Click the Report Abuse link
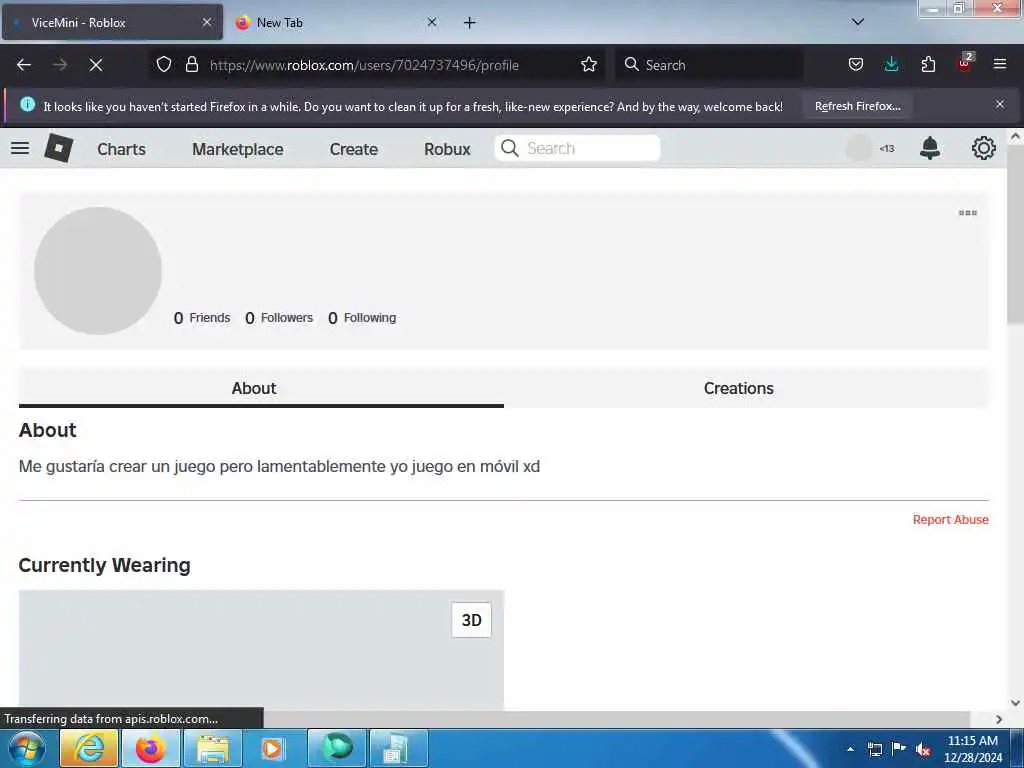 tap(950, 519)
